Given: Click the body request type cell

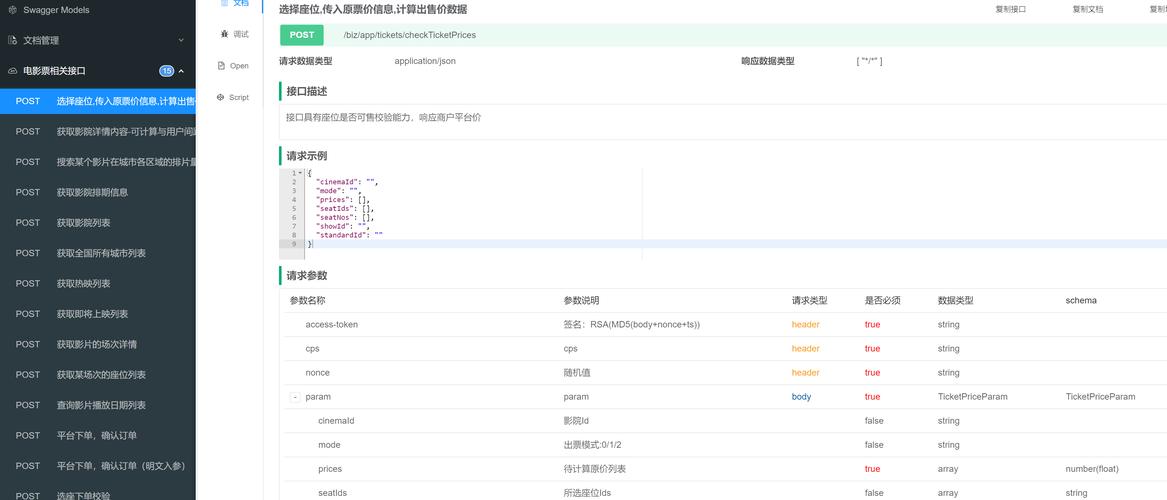Looking at the screenshot, I should [801, 397].
